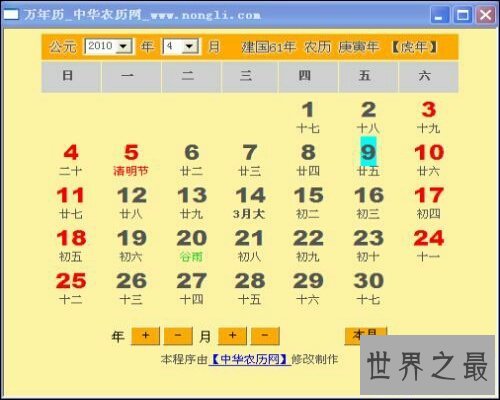The height and width of the screenshot is (400, 500).
Task: Open the month 4 dropdown
Action: point(181,46)
